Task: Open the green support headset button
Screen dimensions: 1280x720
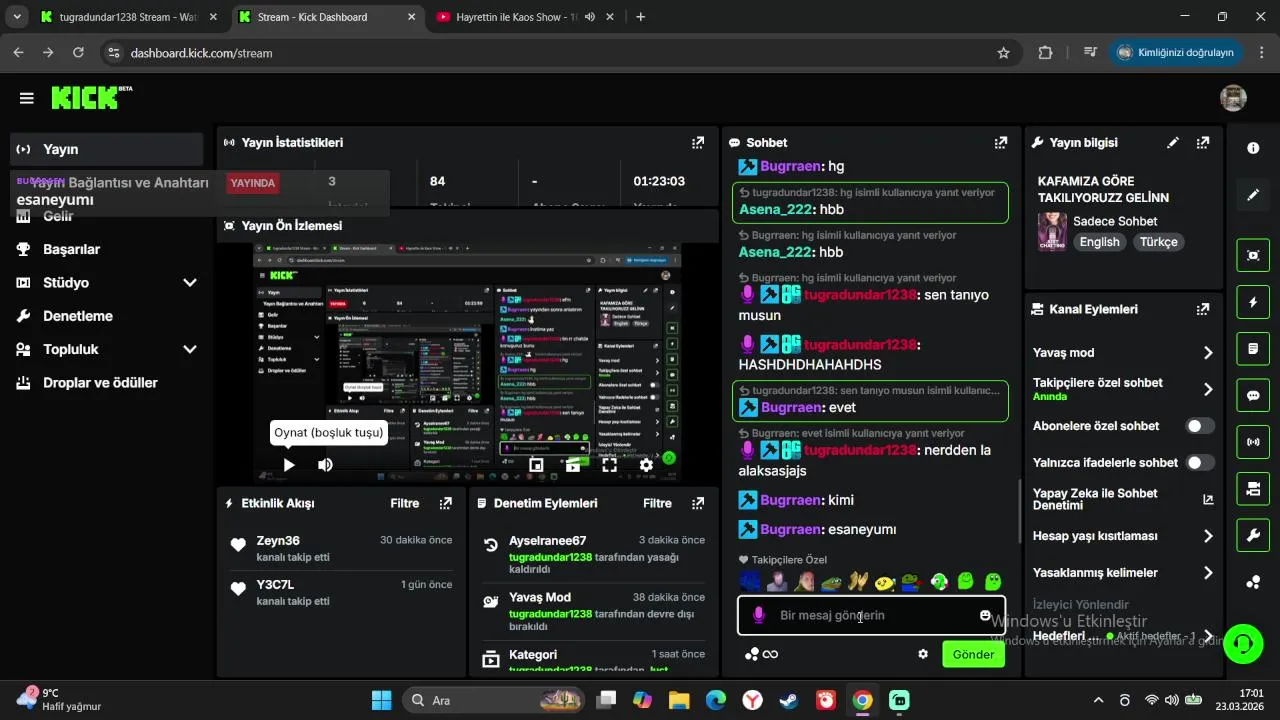Action: tap(1243, 642)
